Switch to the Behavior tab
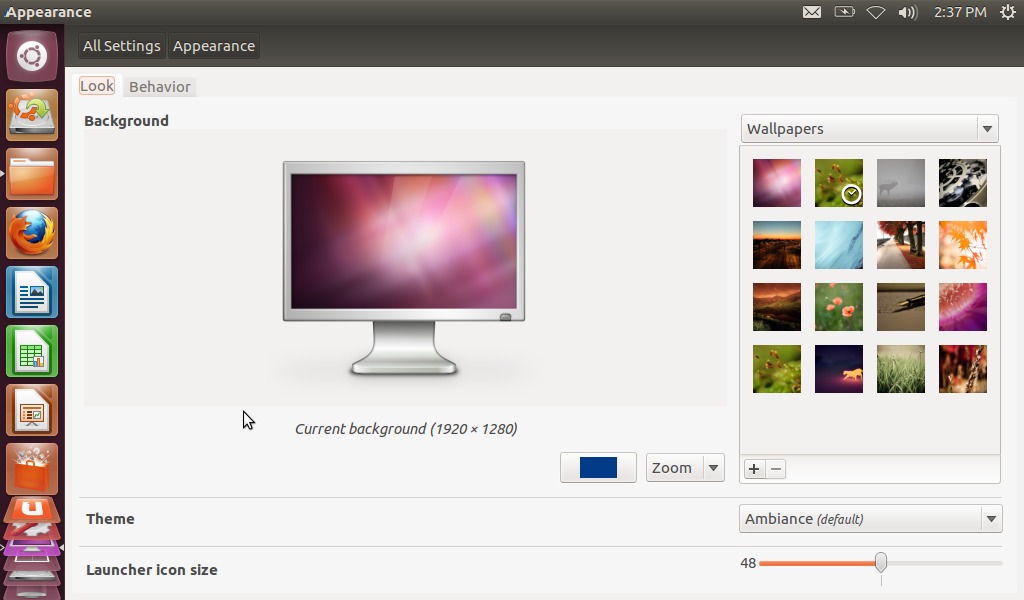 coord(159,86)
